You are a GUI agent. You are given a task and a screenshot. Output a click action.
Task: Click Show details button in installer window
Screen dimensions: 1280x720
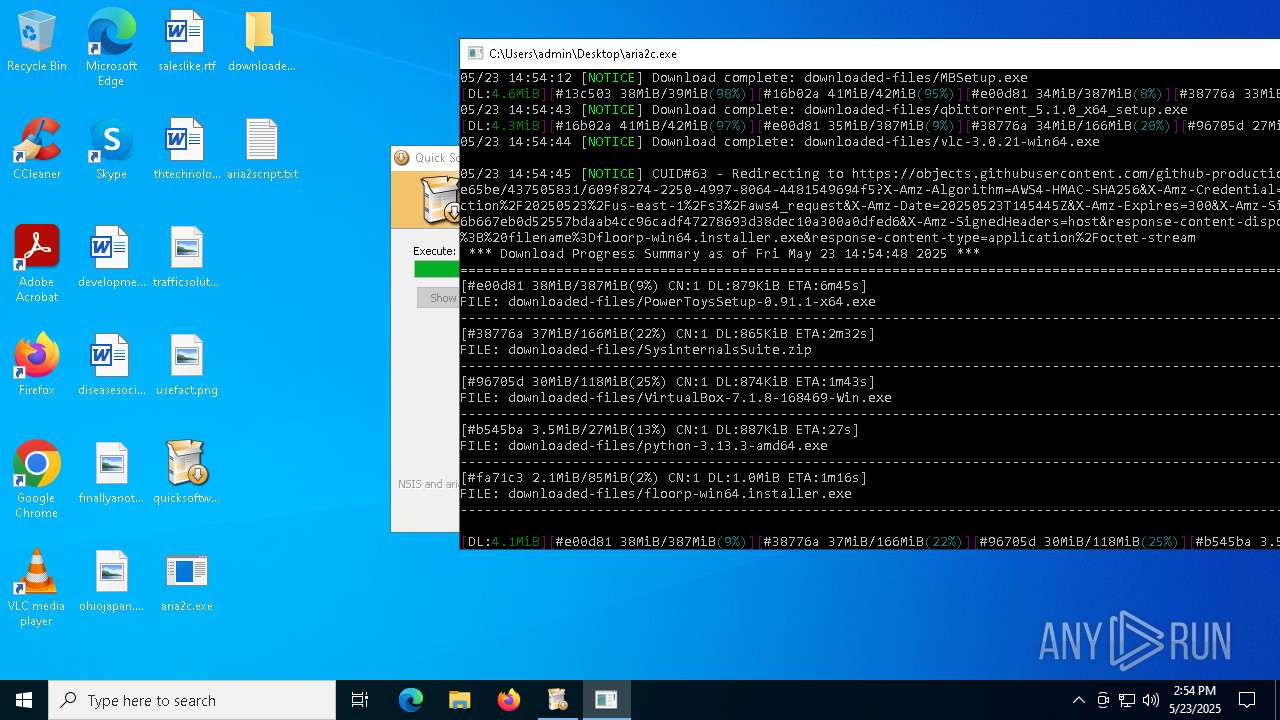pyautogui.click(x=438, y=298)
